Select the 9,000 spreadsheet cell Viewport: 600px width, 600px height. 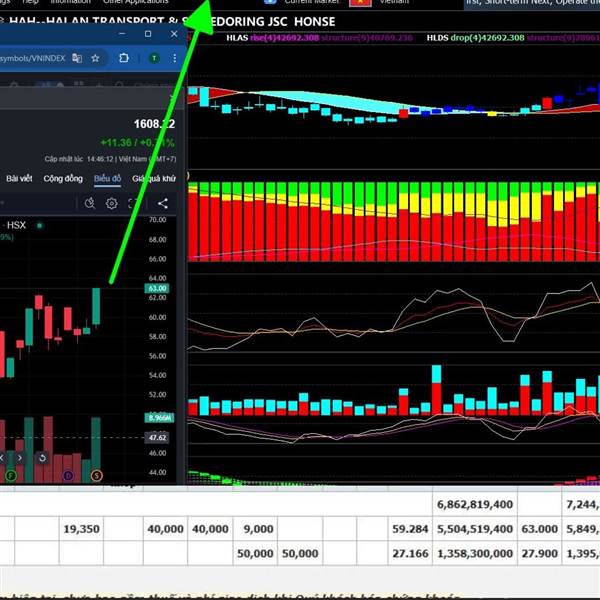(255, 529)
